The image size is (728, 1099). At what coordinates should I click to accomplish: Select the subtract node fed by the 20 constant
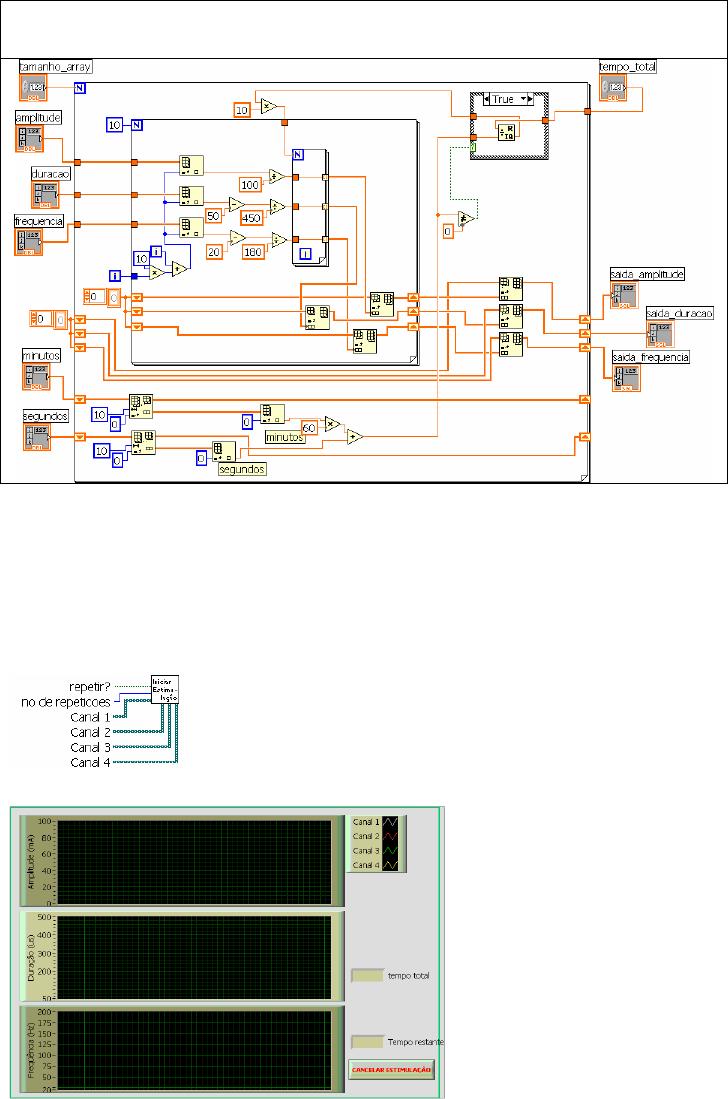(x=238, y=238)
